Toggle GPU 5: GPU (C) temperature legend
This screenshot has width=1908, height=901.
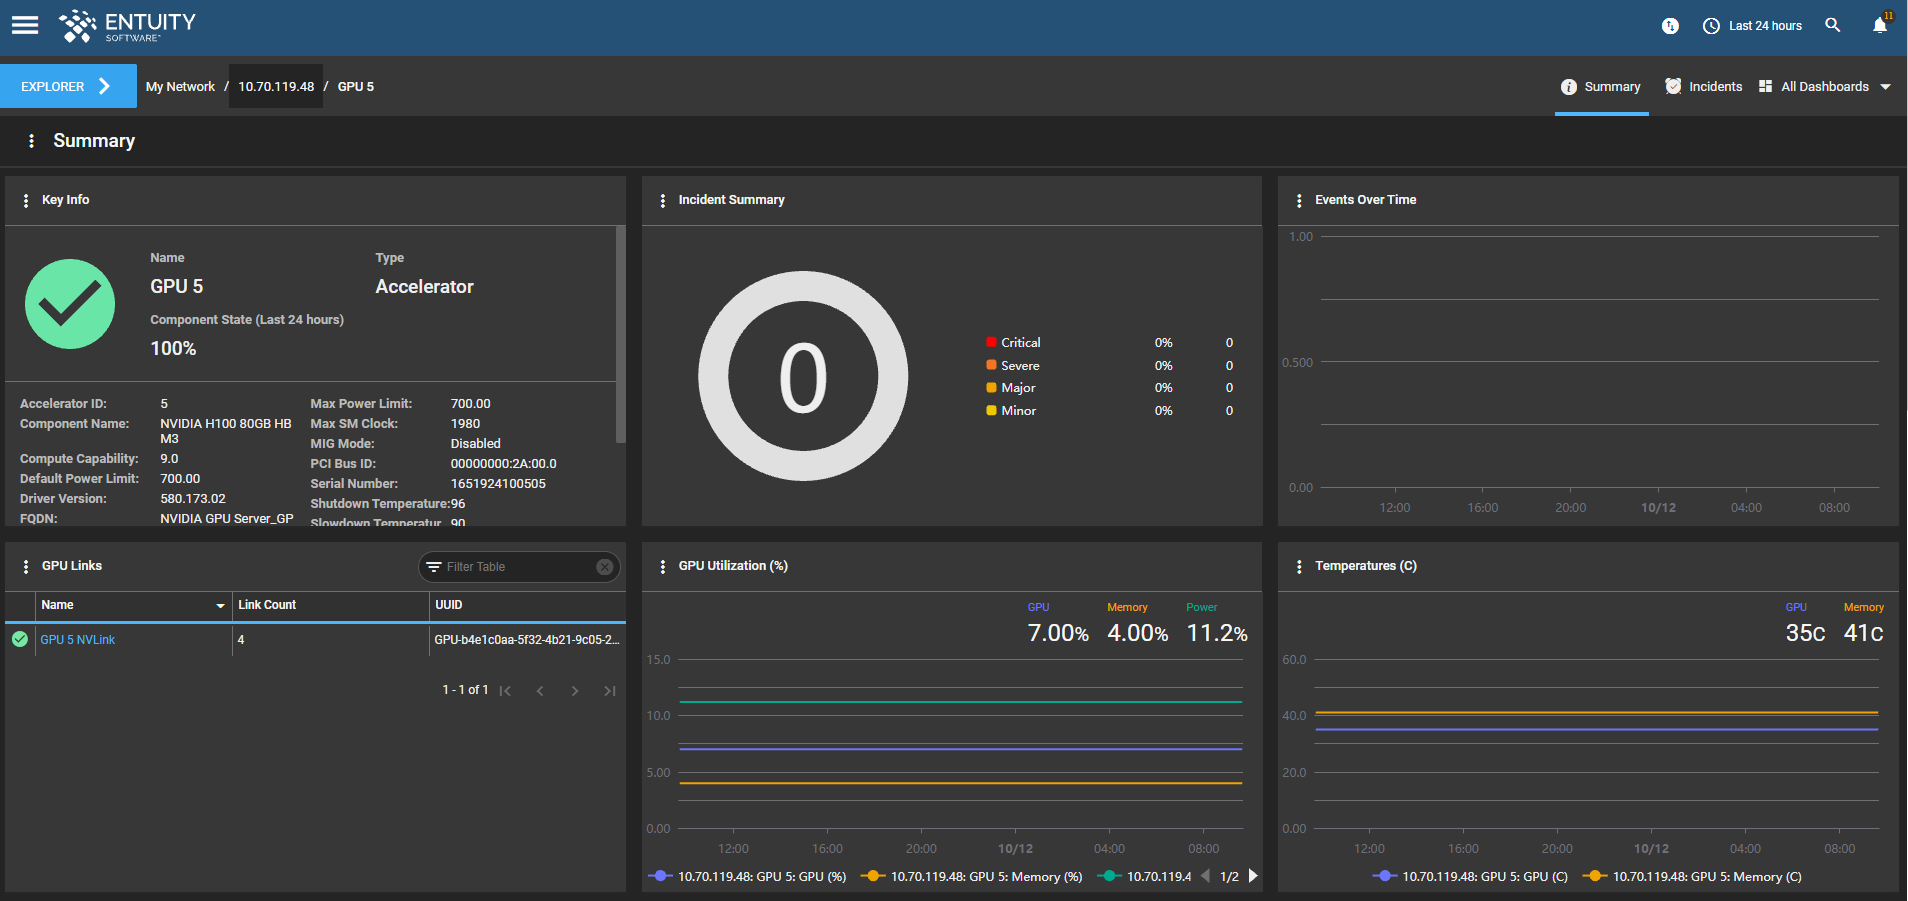1471,877
